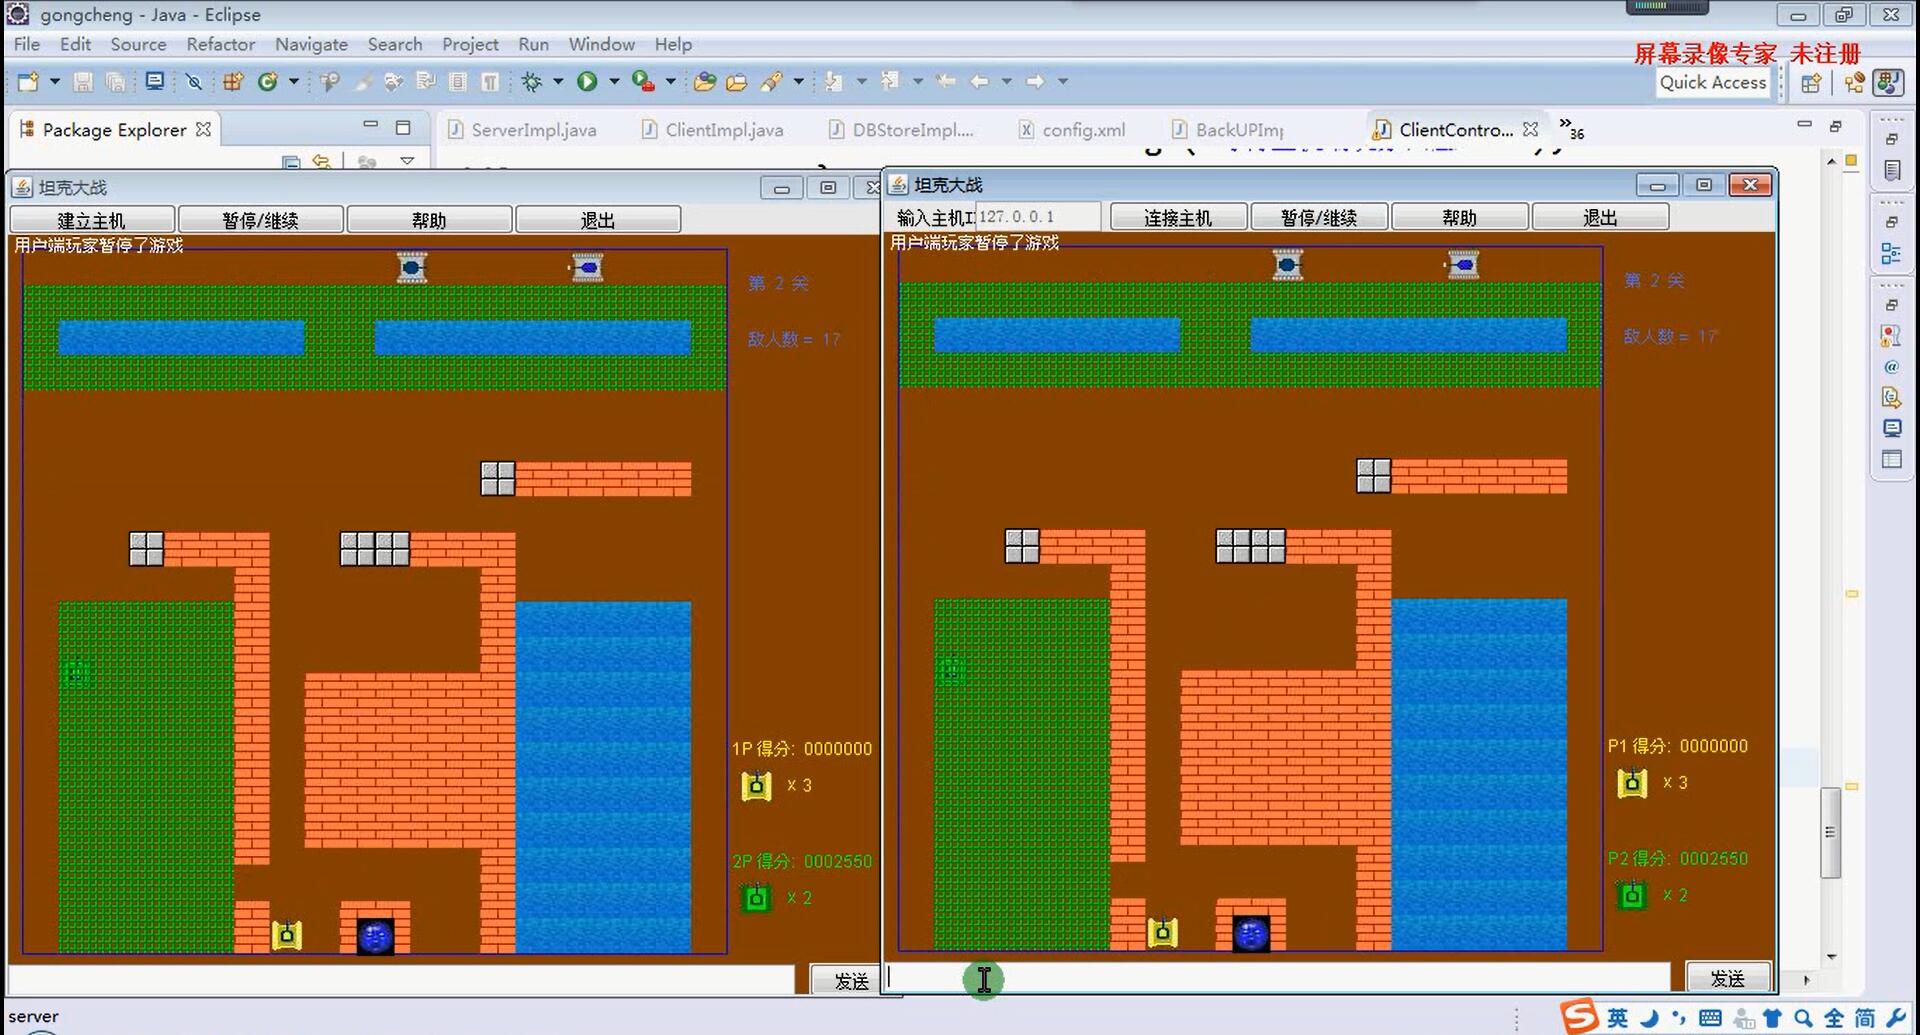Expand the Forward navigation history dropdown
The width and height of the screenshot is (1920, 1035).
click(1063, 82)
